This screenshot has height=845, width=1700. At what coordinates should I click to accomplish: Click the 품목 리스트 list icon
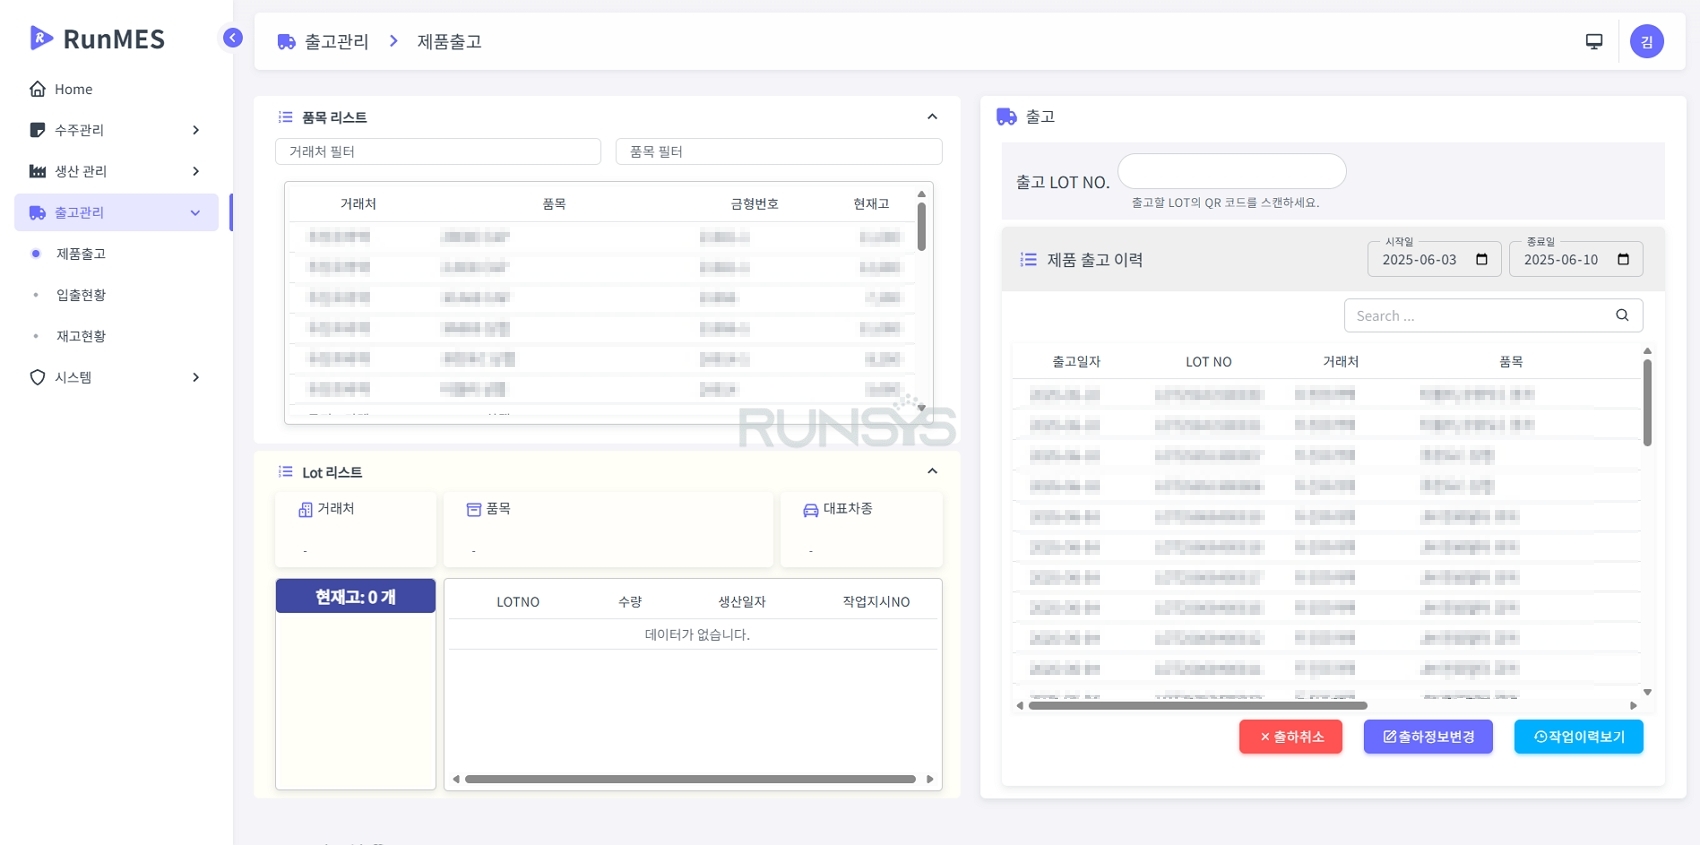(285, 117)
